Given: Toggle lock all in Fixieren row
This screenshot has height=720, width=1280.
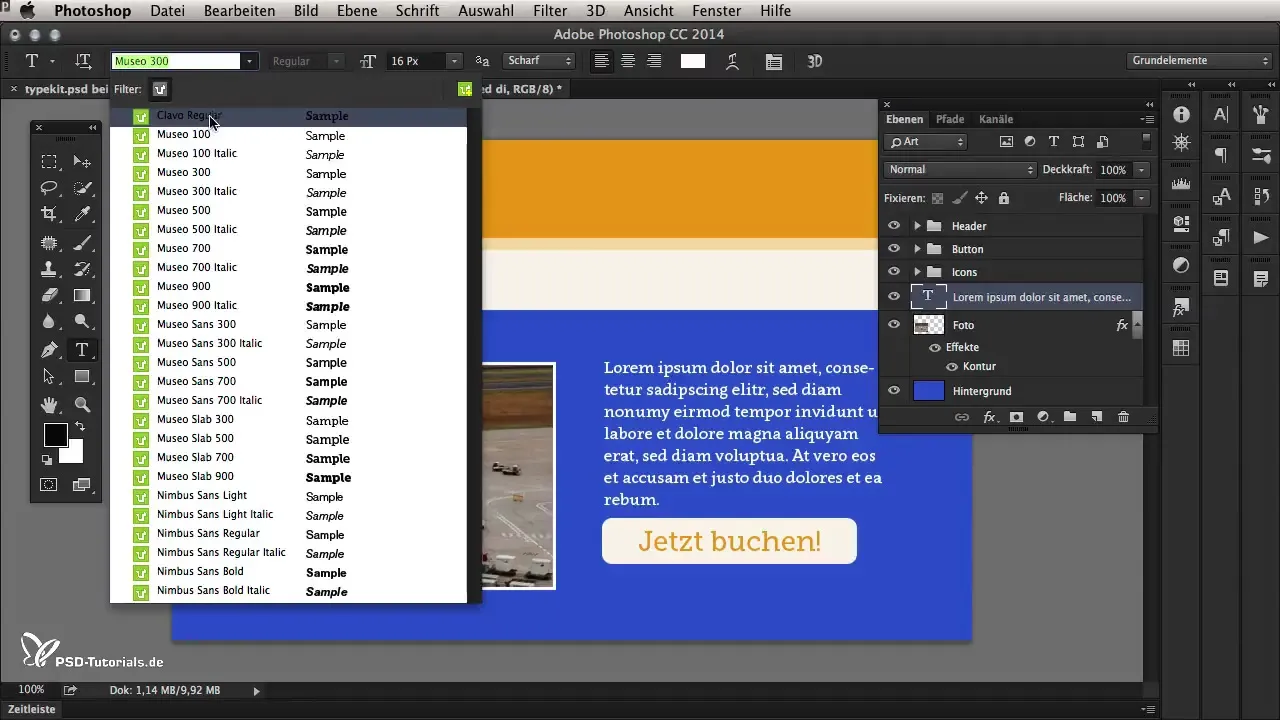Looking at the screenshot, I should click(x=1004, y=198).
